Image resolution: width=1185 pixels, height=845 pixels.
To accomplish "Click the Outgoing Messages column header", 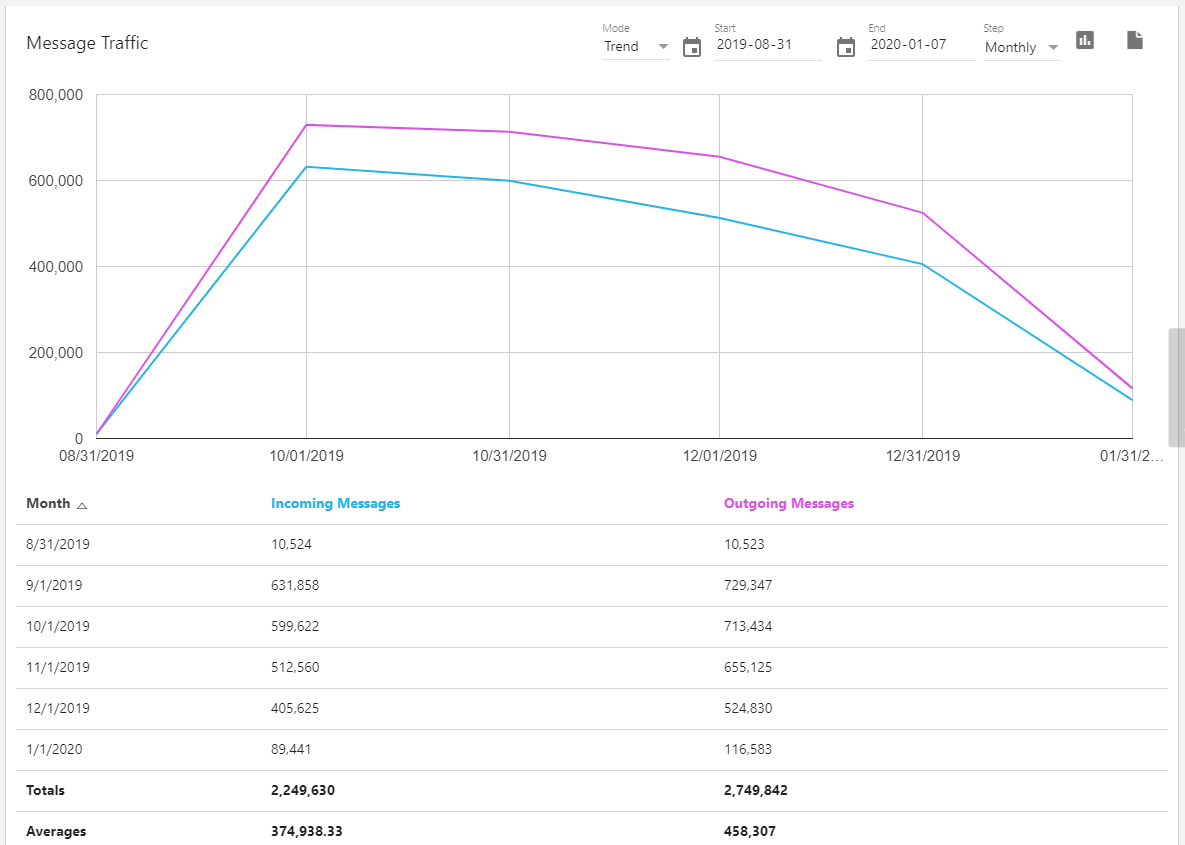I will coord(788,504).
